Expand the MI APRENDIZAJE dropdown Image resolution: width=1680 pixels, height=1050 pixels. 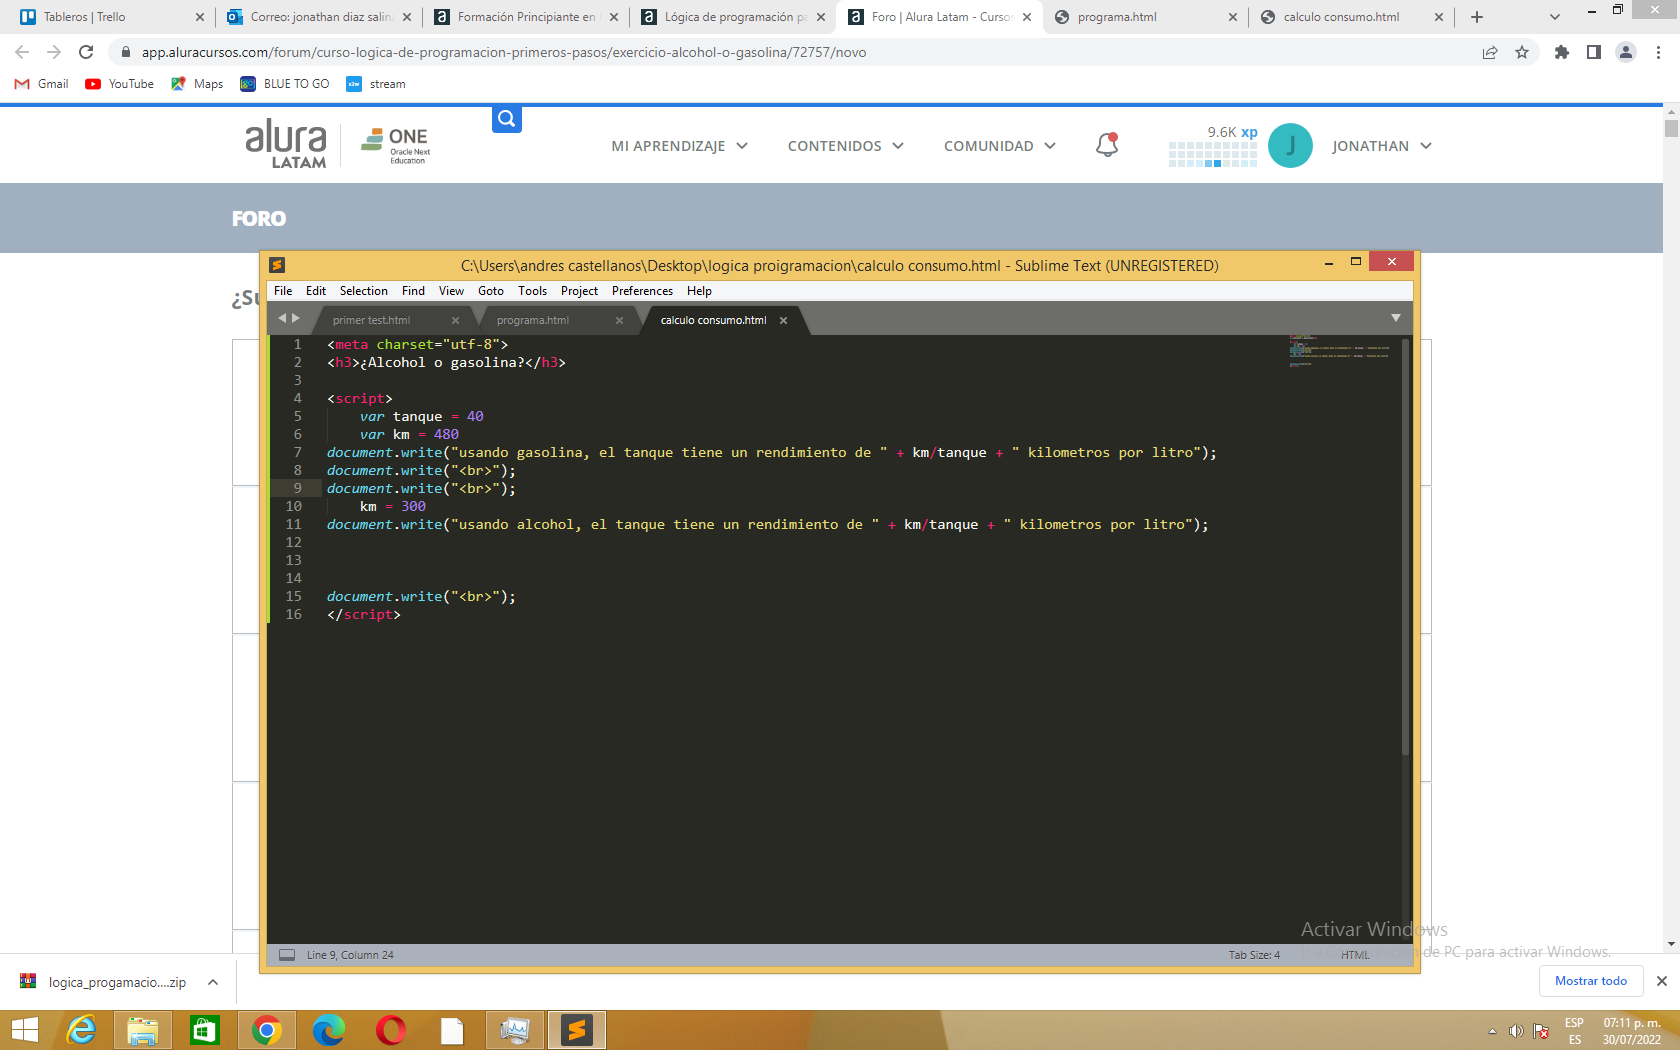pyautogui.click(x=679, y=146)
